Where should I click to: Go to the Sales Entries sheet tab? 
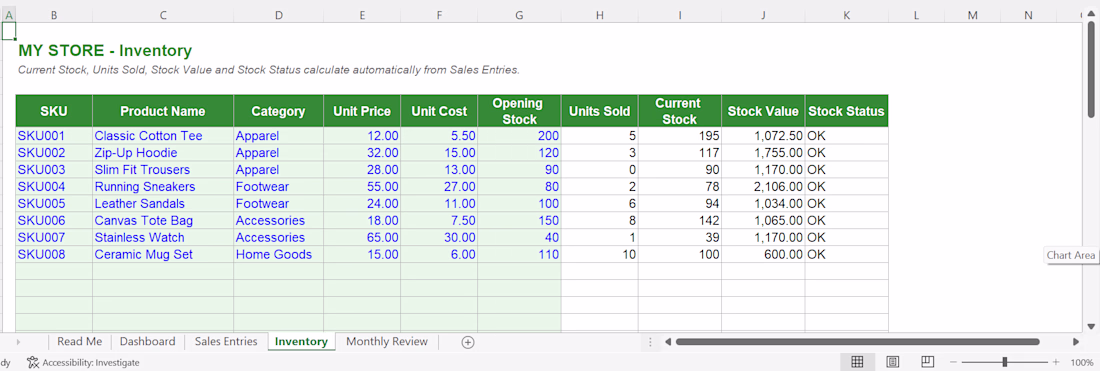pyautogui.click(x=226, y=342)
